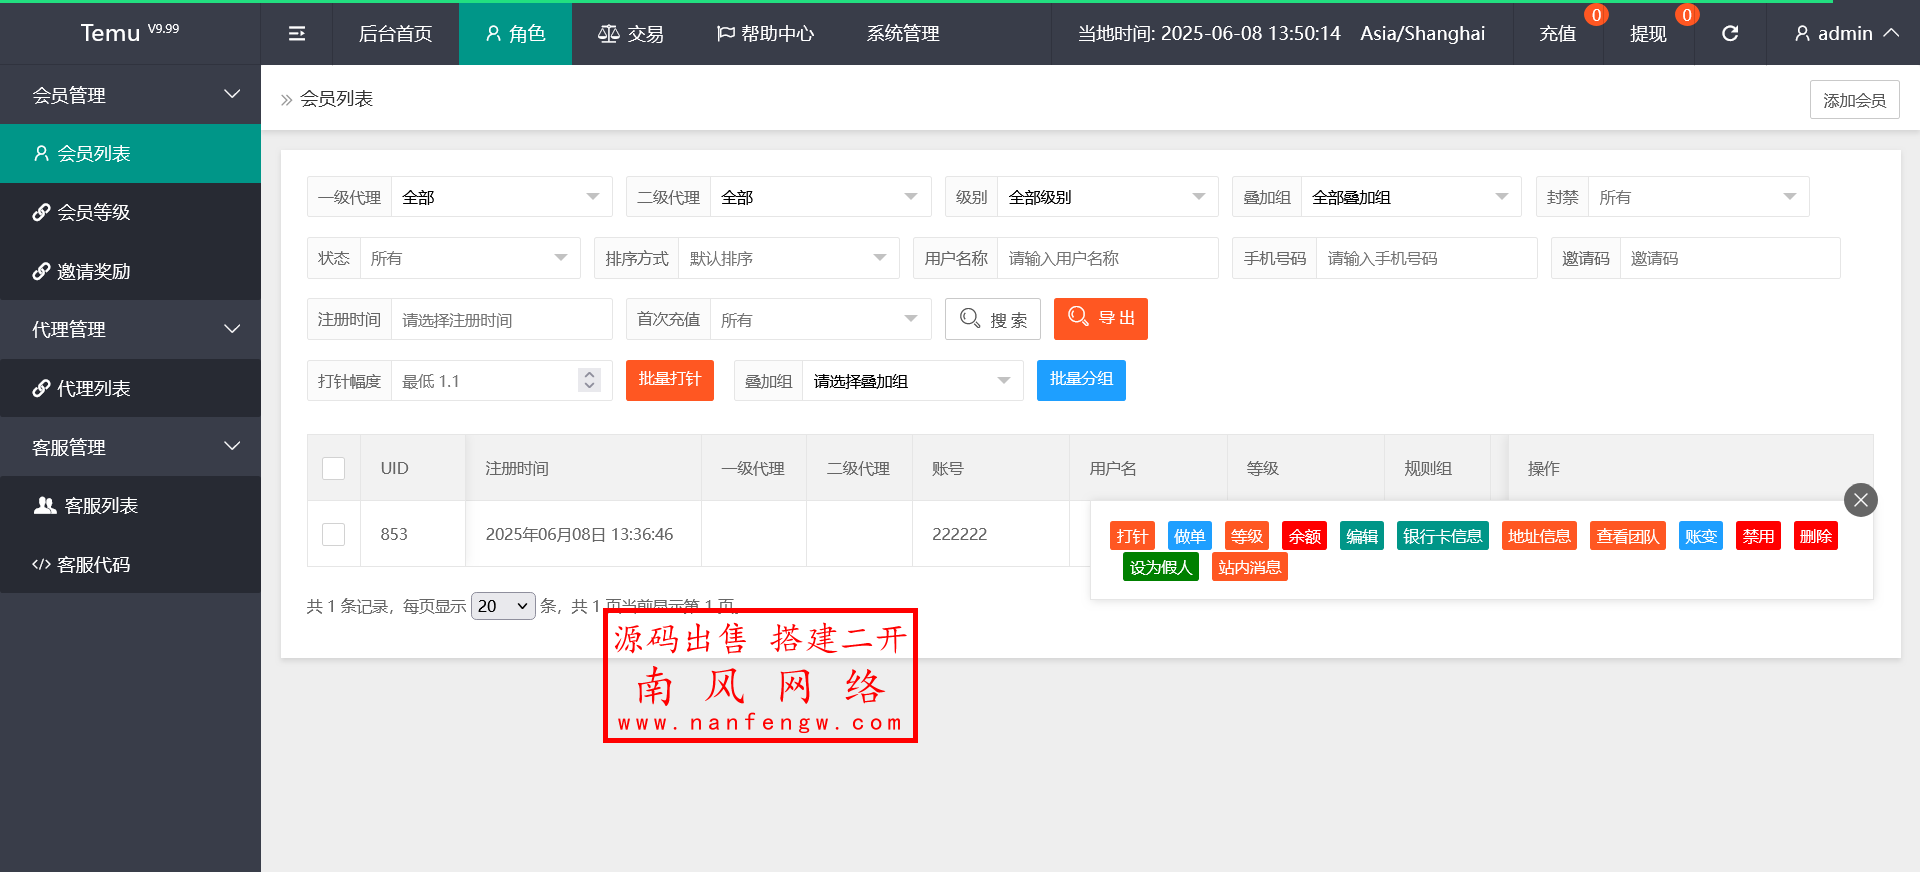
Task: Click the 充值 recharge notification item
Action: coord(1557,34)
